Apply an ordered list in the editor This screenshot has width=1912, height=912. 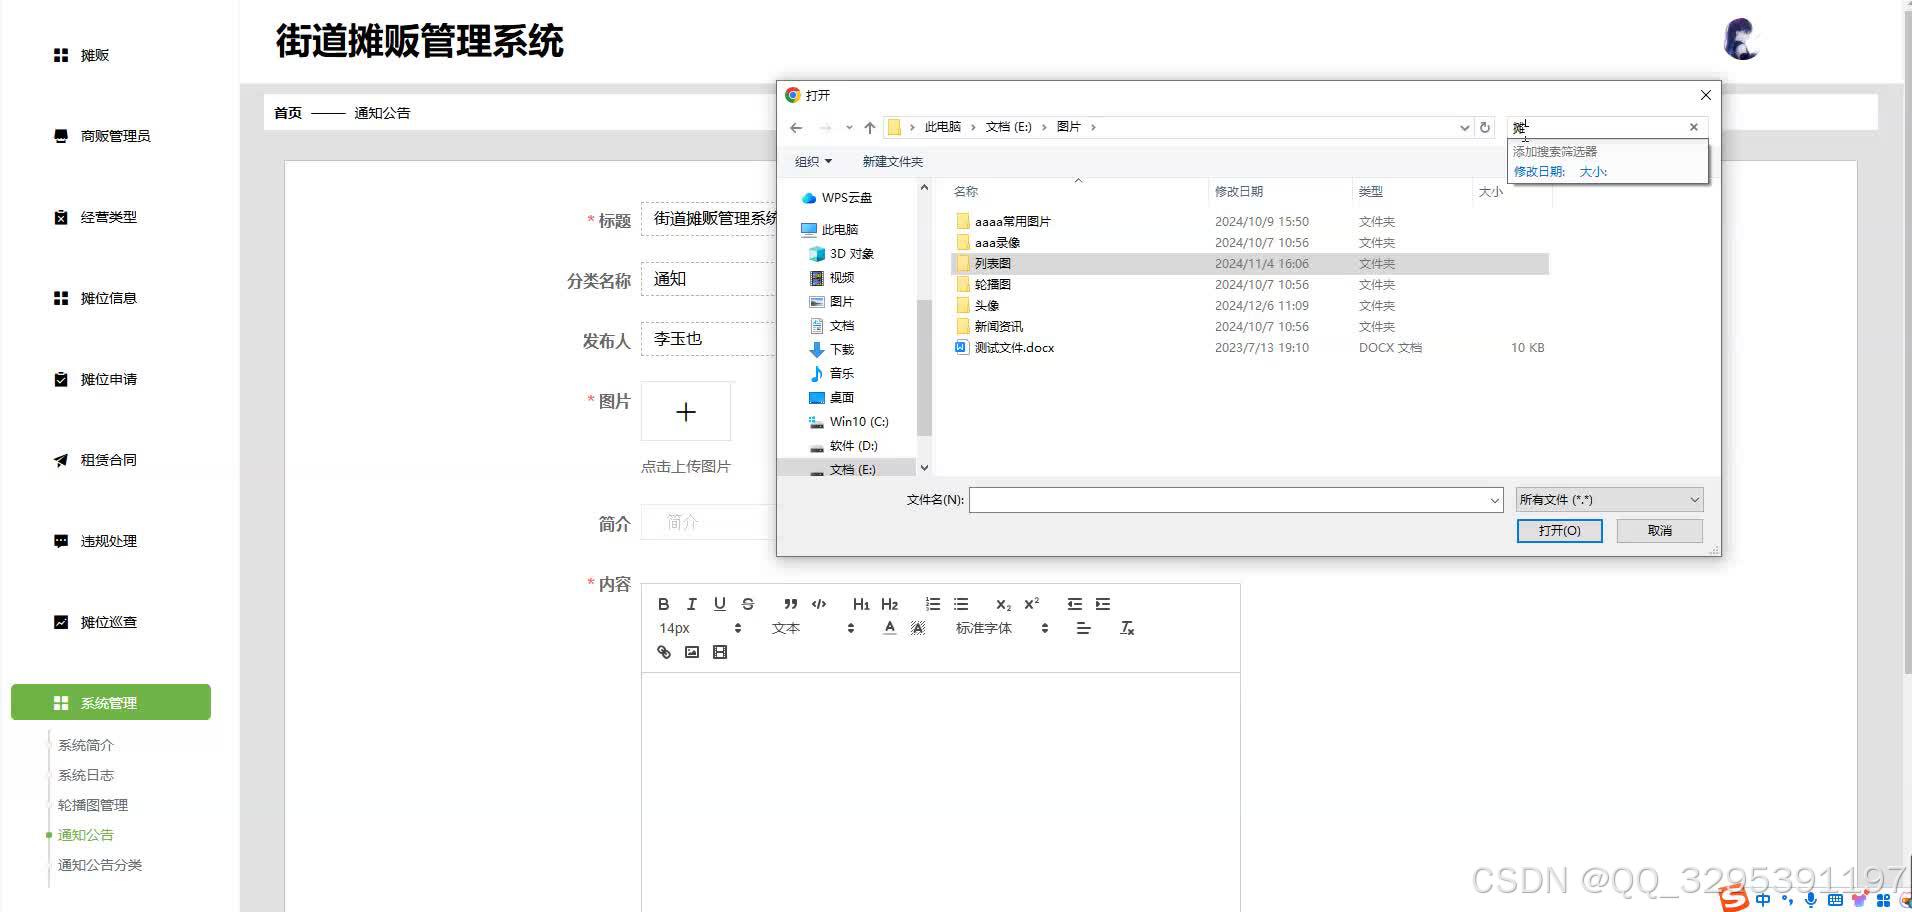[x=932, y=603]
